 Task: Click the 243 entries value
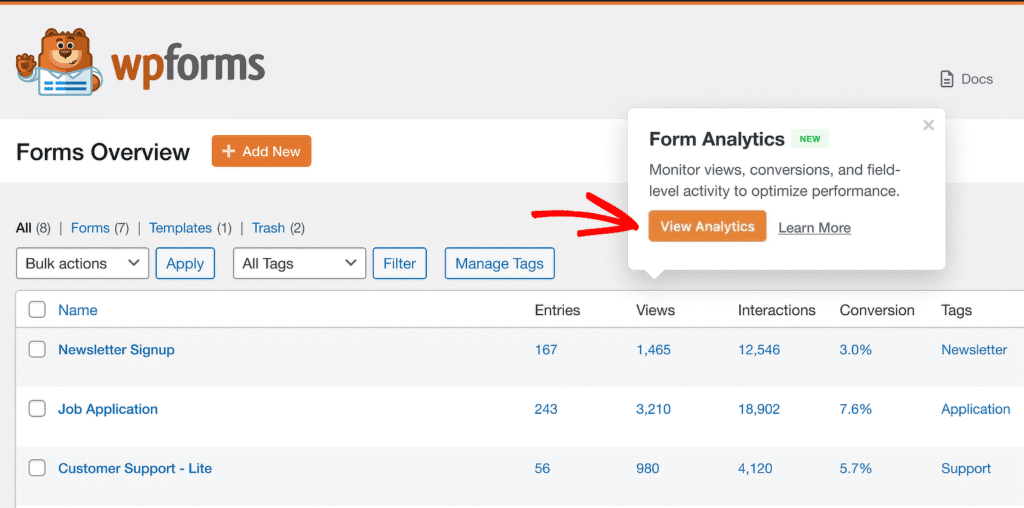[x=546, y=409]
